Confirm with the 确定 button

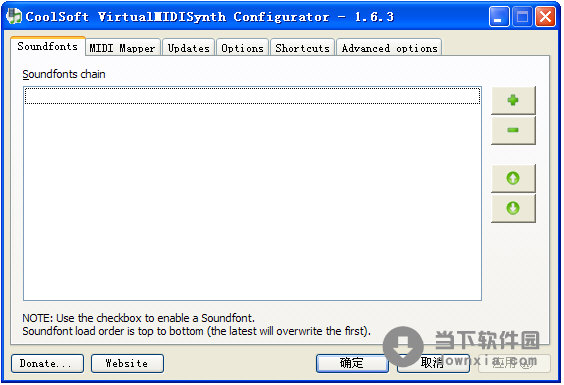click(352, 363)
